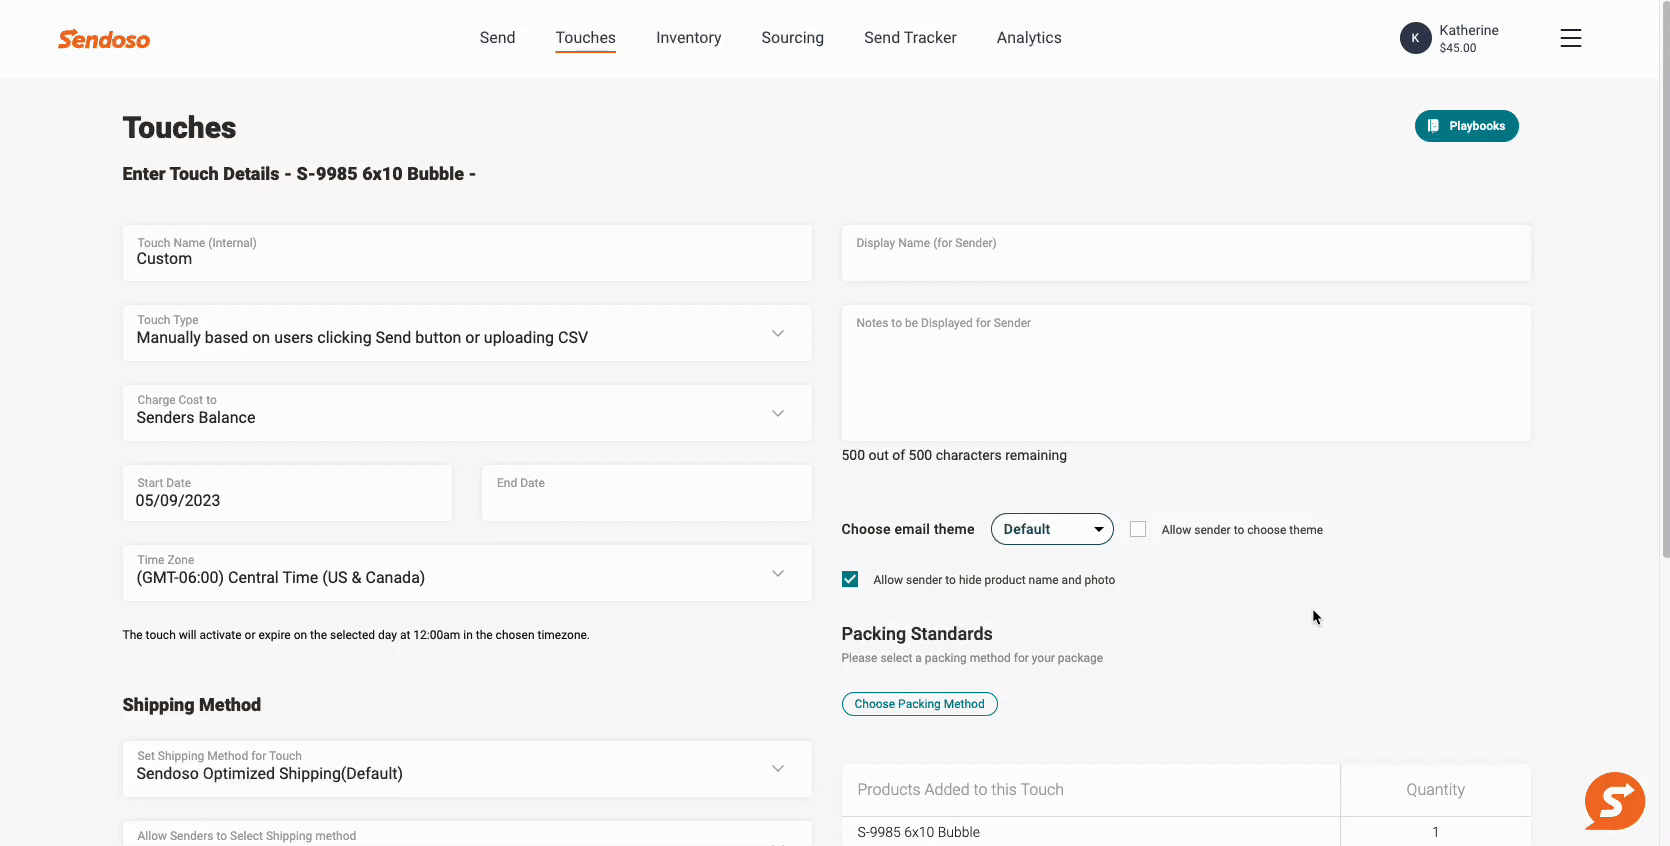The image size is (1670, 846).
Task: Open Allow Senders to Select Shipping dropdown
Action: [x=467, y=834]
